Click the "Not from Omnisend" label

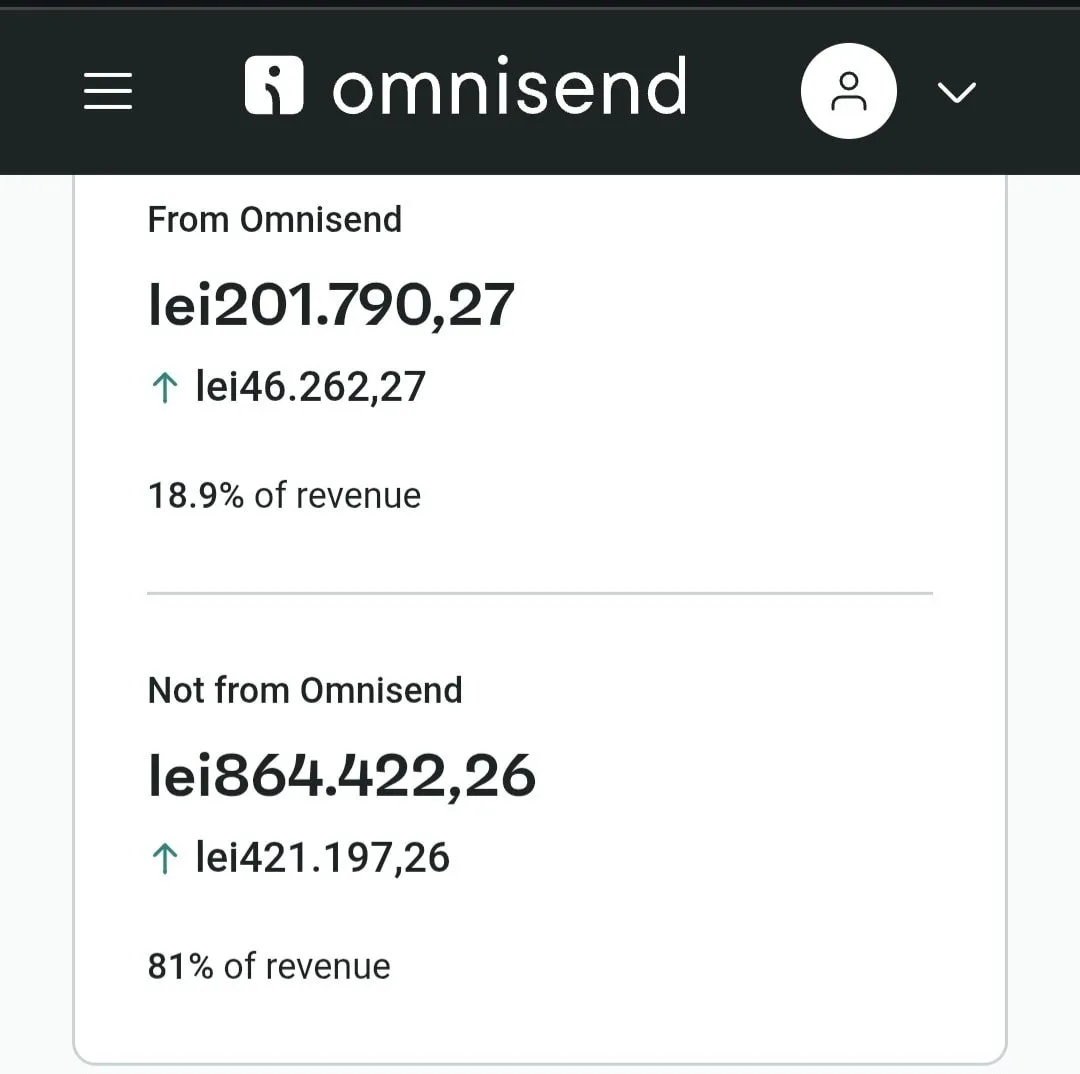coord(305,691)
